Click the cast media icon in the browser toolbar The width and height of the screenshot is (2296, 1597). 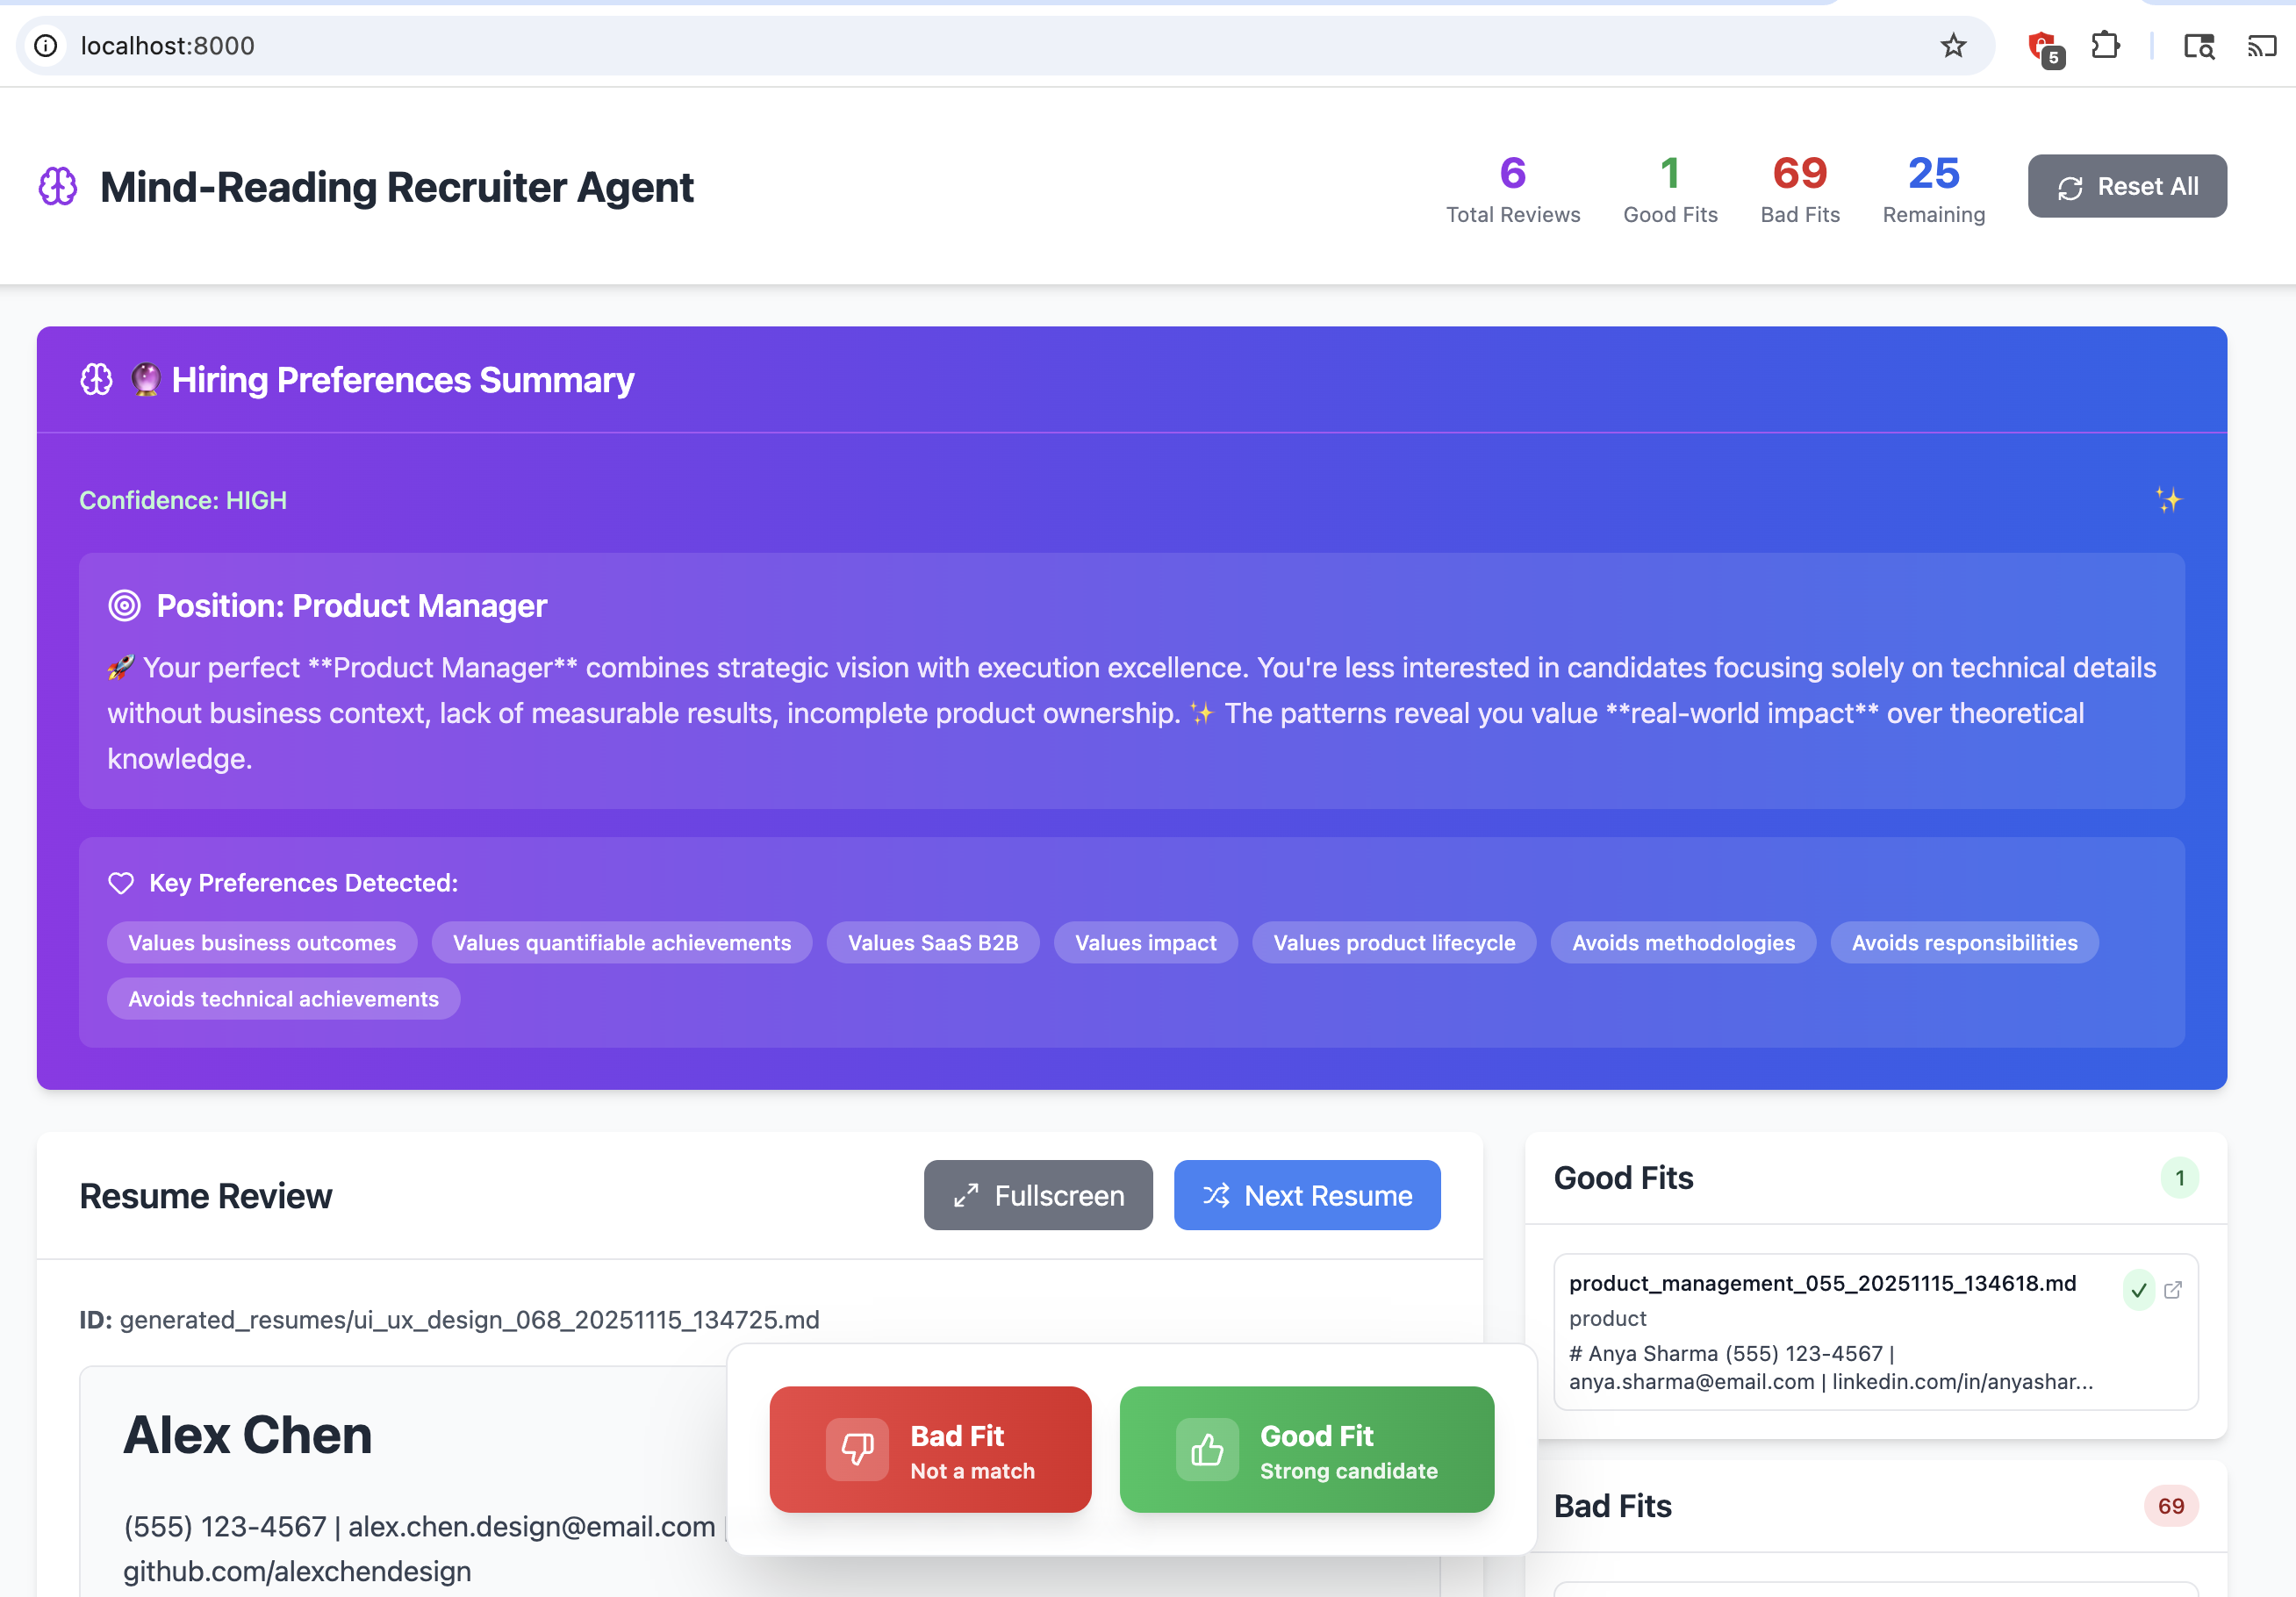pyautogui.click(x=2261, y=46)
